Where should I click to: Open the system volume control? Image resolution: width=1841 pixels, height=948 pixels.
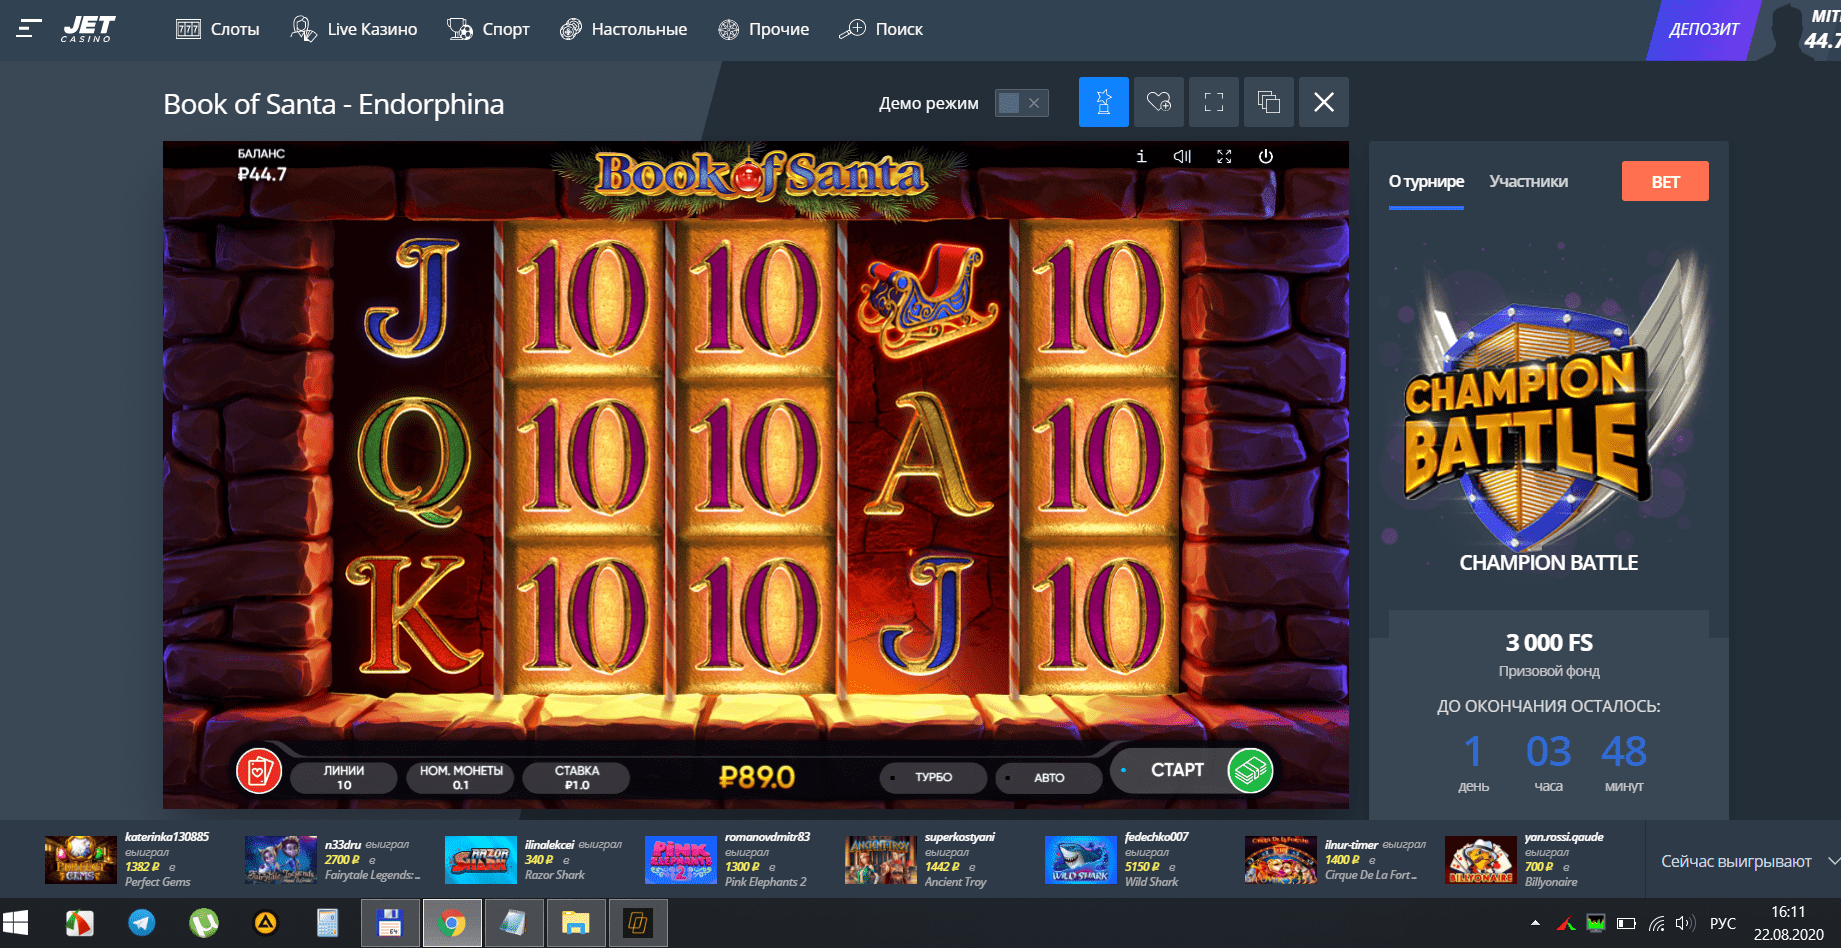tap(1685, 923)
